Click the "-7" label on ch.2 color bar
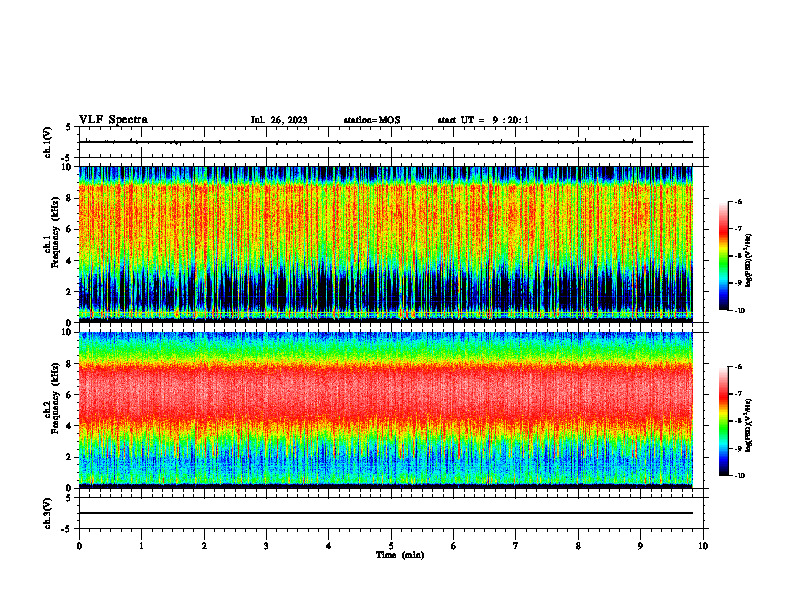 [738, 394]
